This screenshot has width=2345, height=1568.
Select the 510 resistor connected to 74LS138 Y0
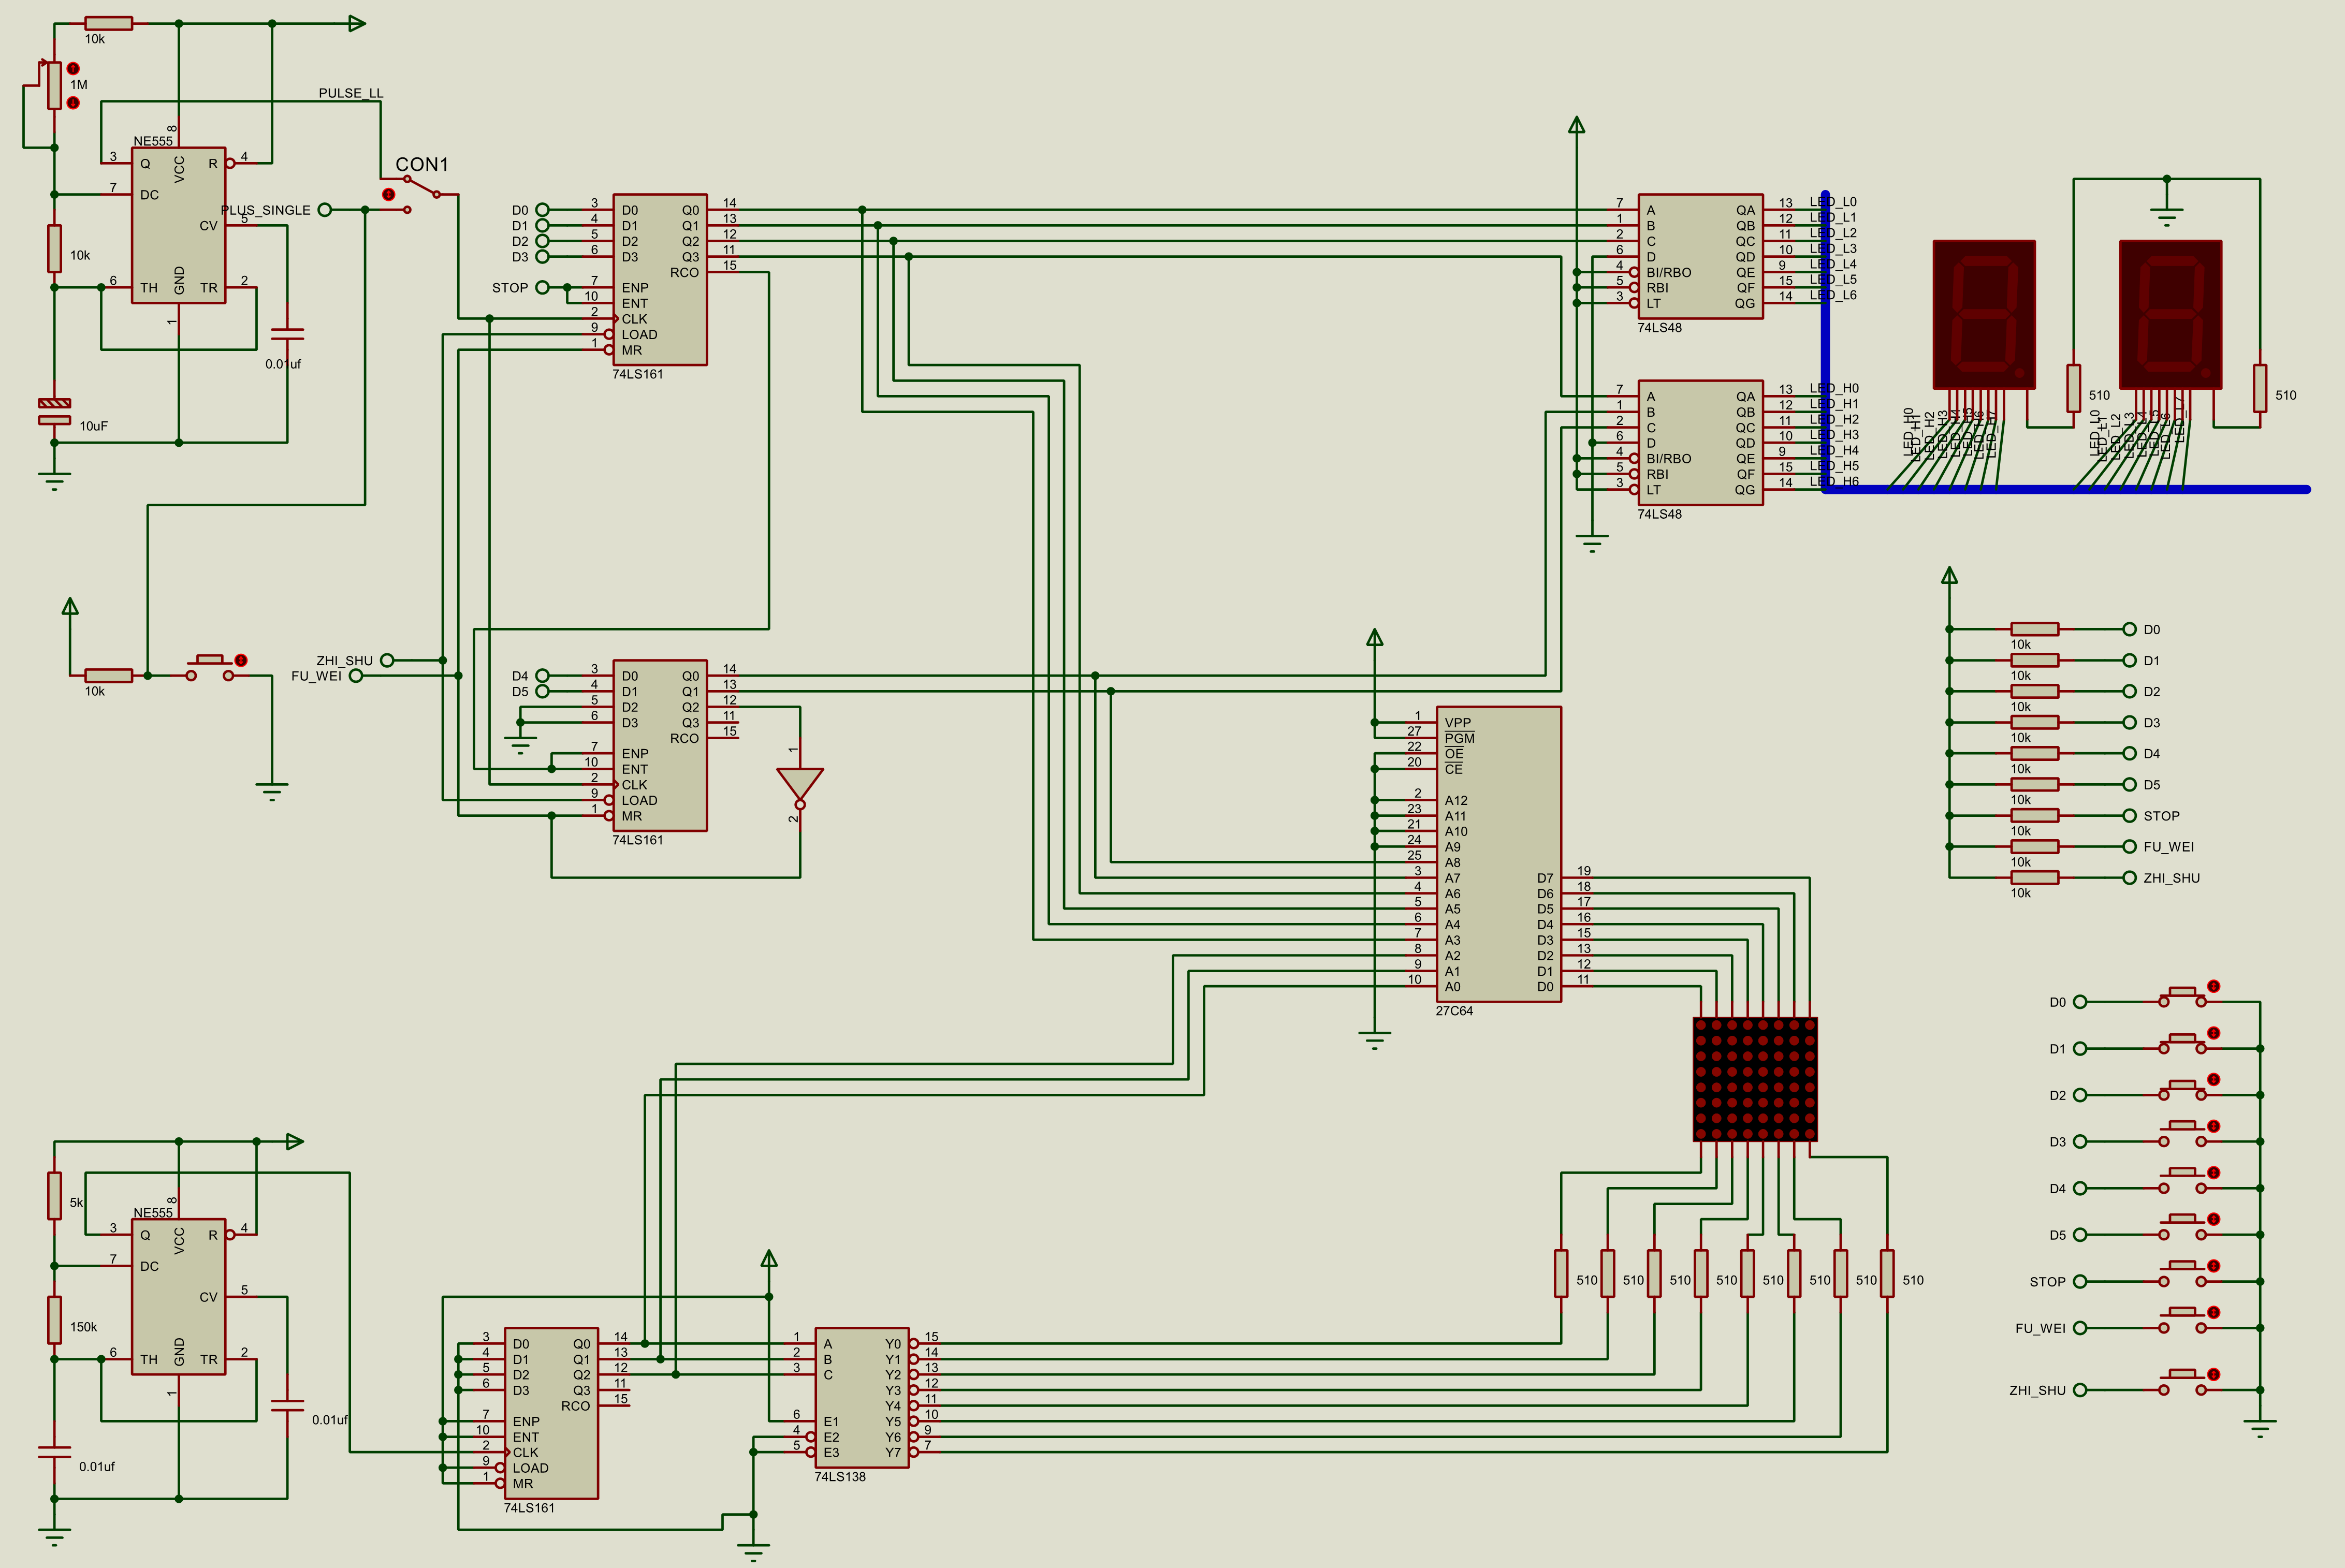(x=1561, y=1273)
